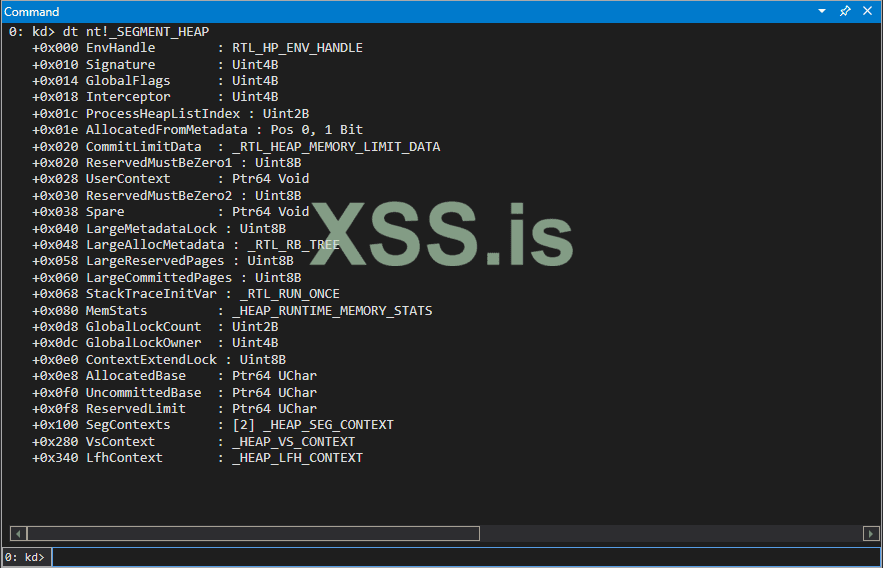The width and height of the screenshot is (883, 568).
Task: Open the Command window options dropdown arrow
Action: (x=822, y=11)
